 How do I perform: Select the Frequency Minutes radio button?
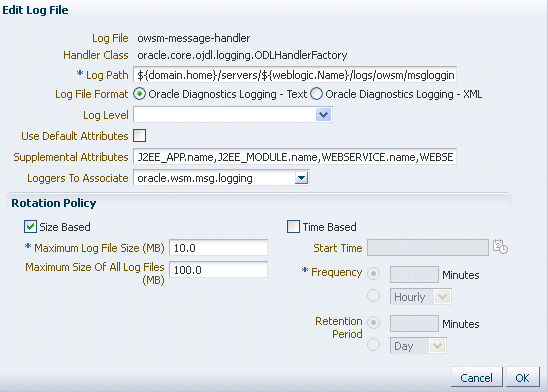(x=374, y=274)
